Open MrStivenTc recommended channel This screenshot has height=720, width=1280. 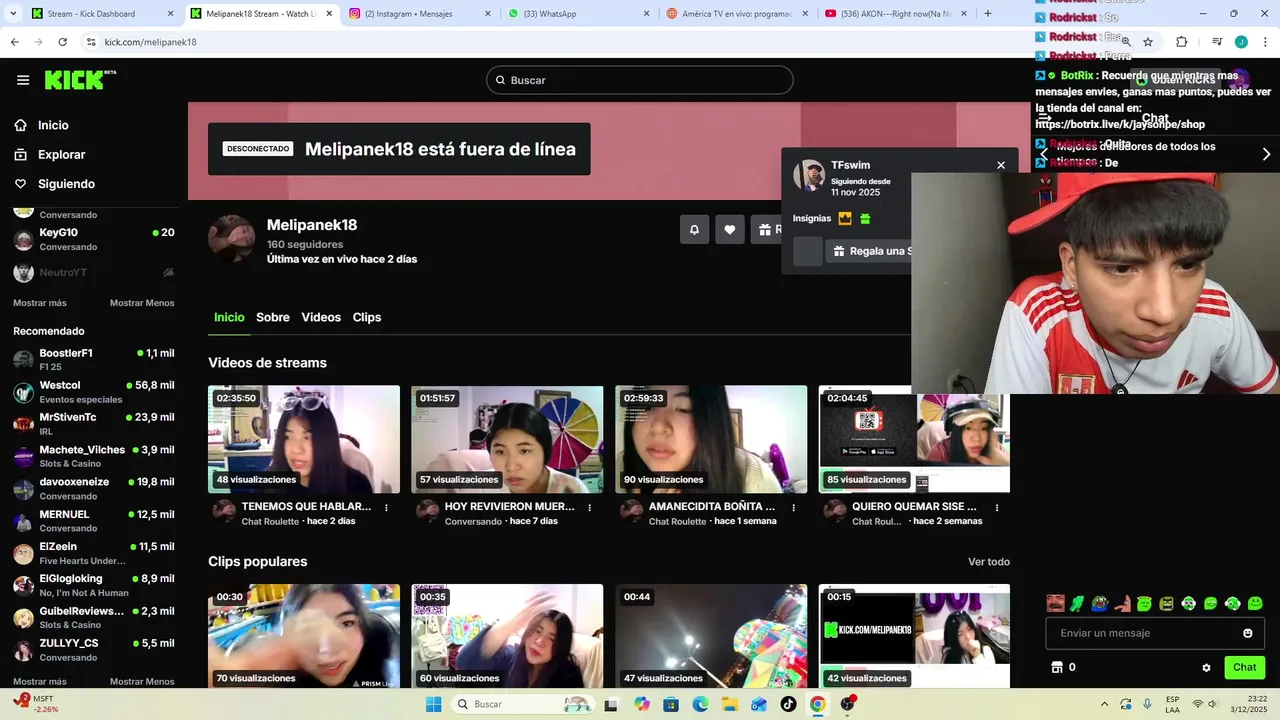pyautogui.click(x=94, y=424)
